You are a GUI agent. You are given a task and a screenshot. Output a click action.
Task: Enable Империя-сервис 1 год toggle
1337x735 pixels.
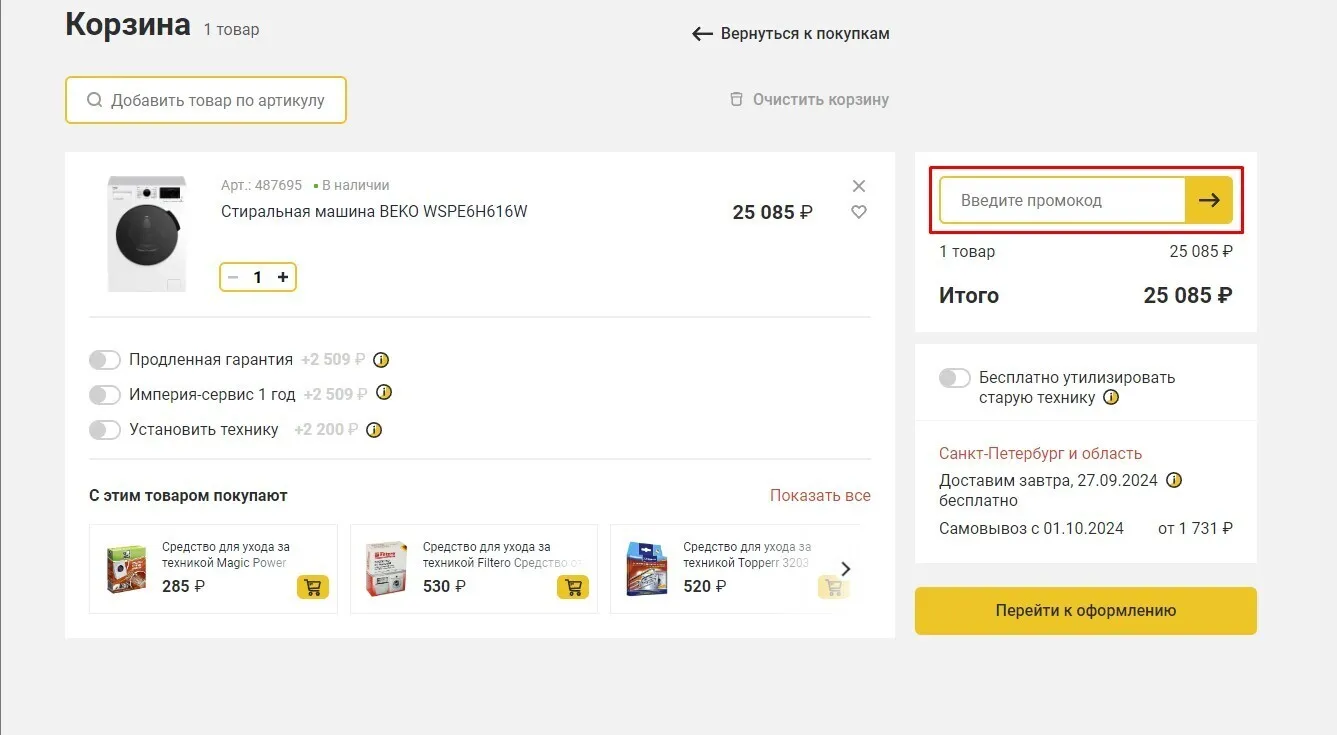tap(105, 395)
